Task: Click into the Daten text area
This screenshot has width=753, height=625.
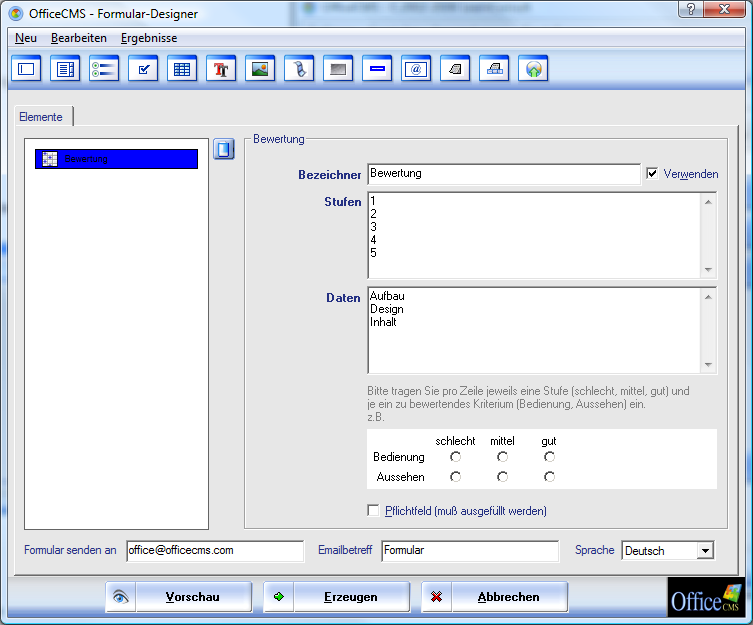Action: [534, 331]
